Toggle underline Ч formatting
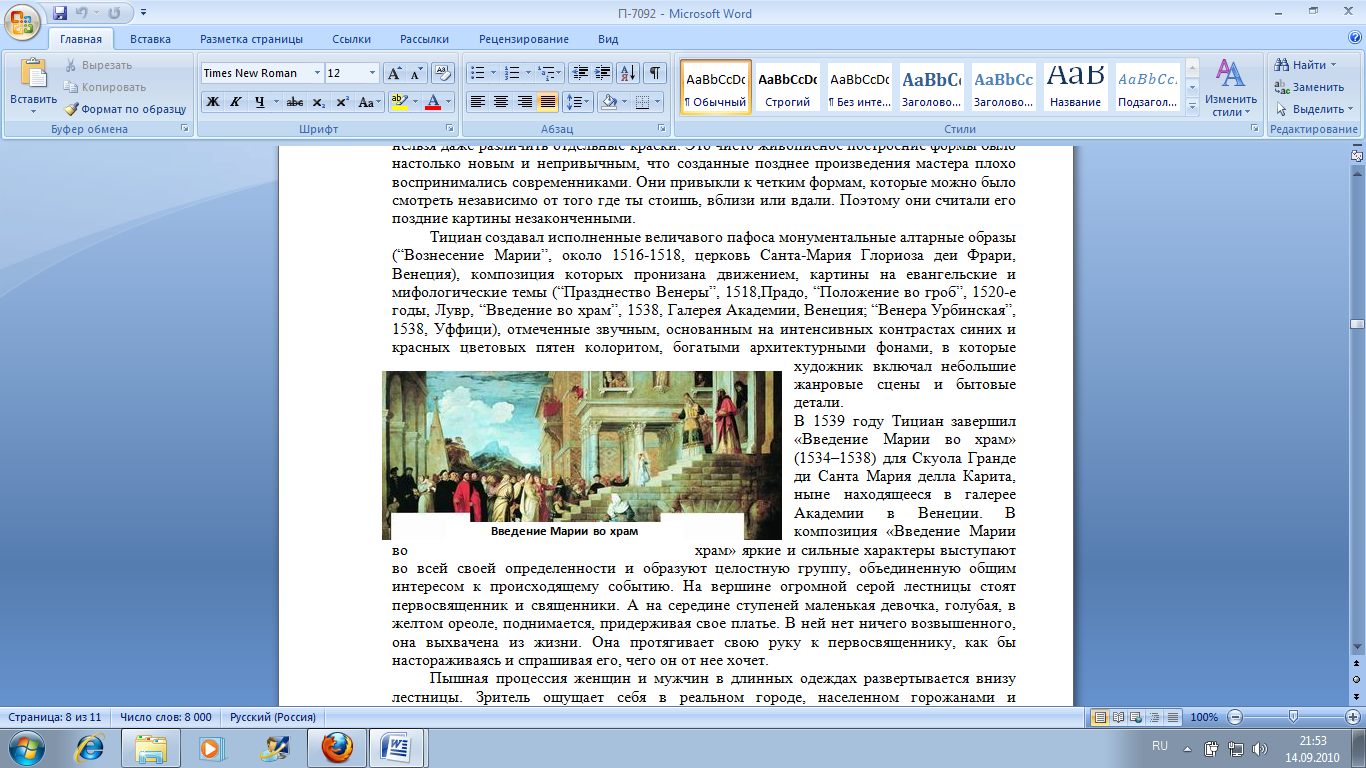 [259, 102]
